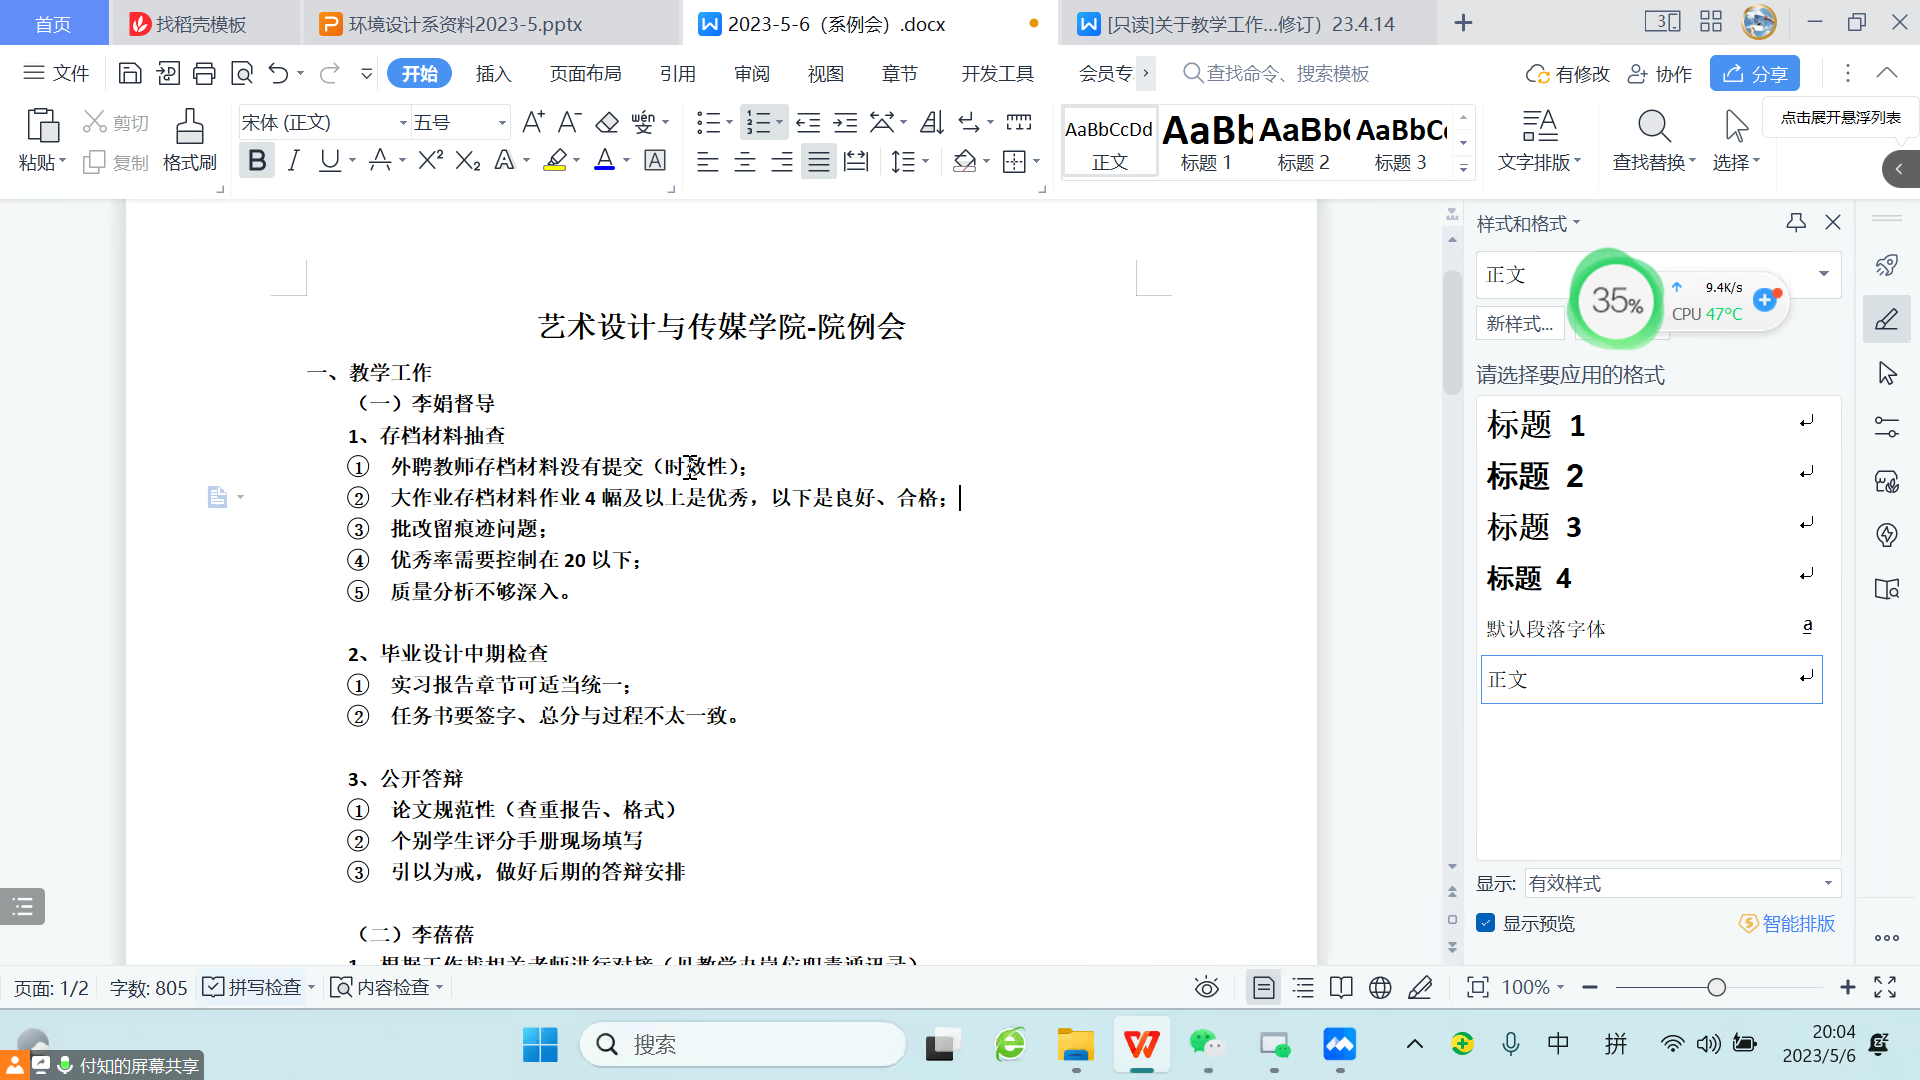This screenshot has height=1080, width=1920.
Task: Click the New Style button
Action: tap(1519, 323)
